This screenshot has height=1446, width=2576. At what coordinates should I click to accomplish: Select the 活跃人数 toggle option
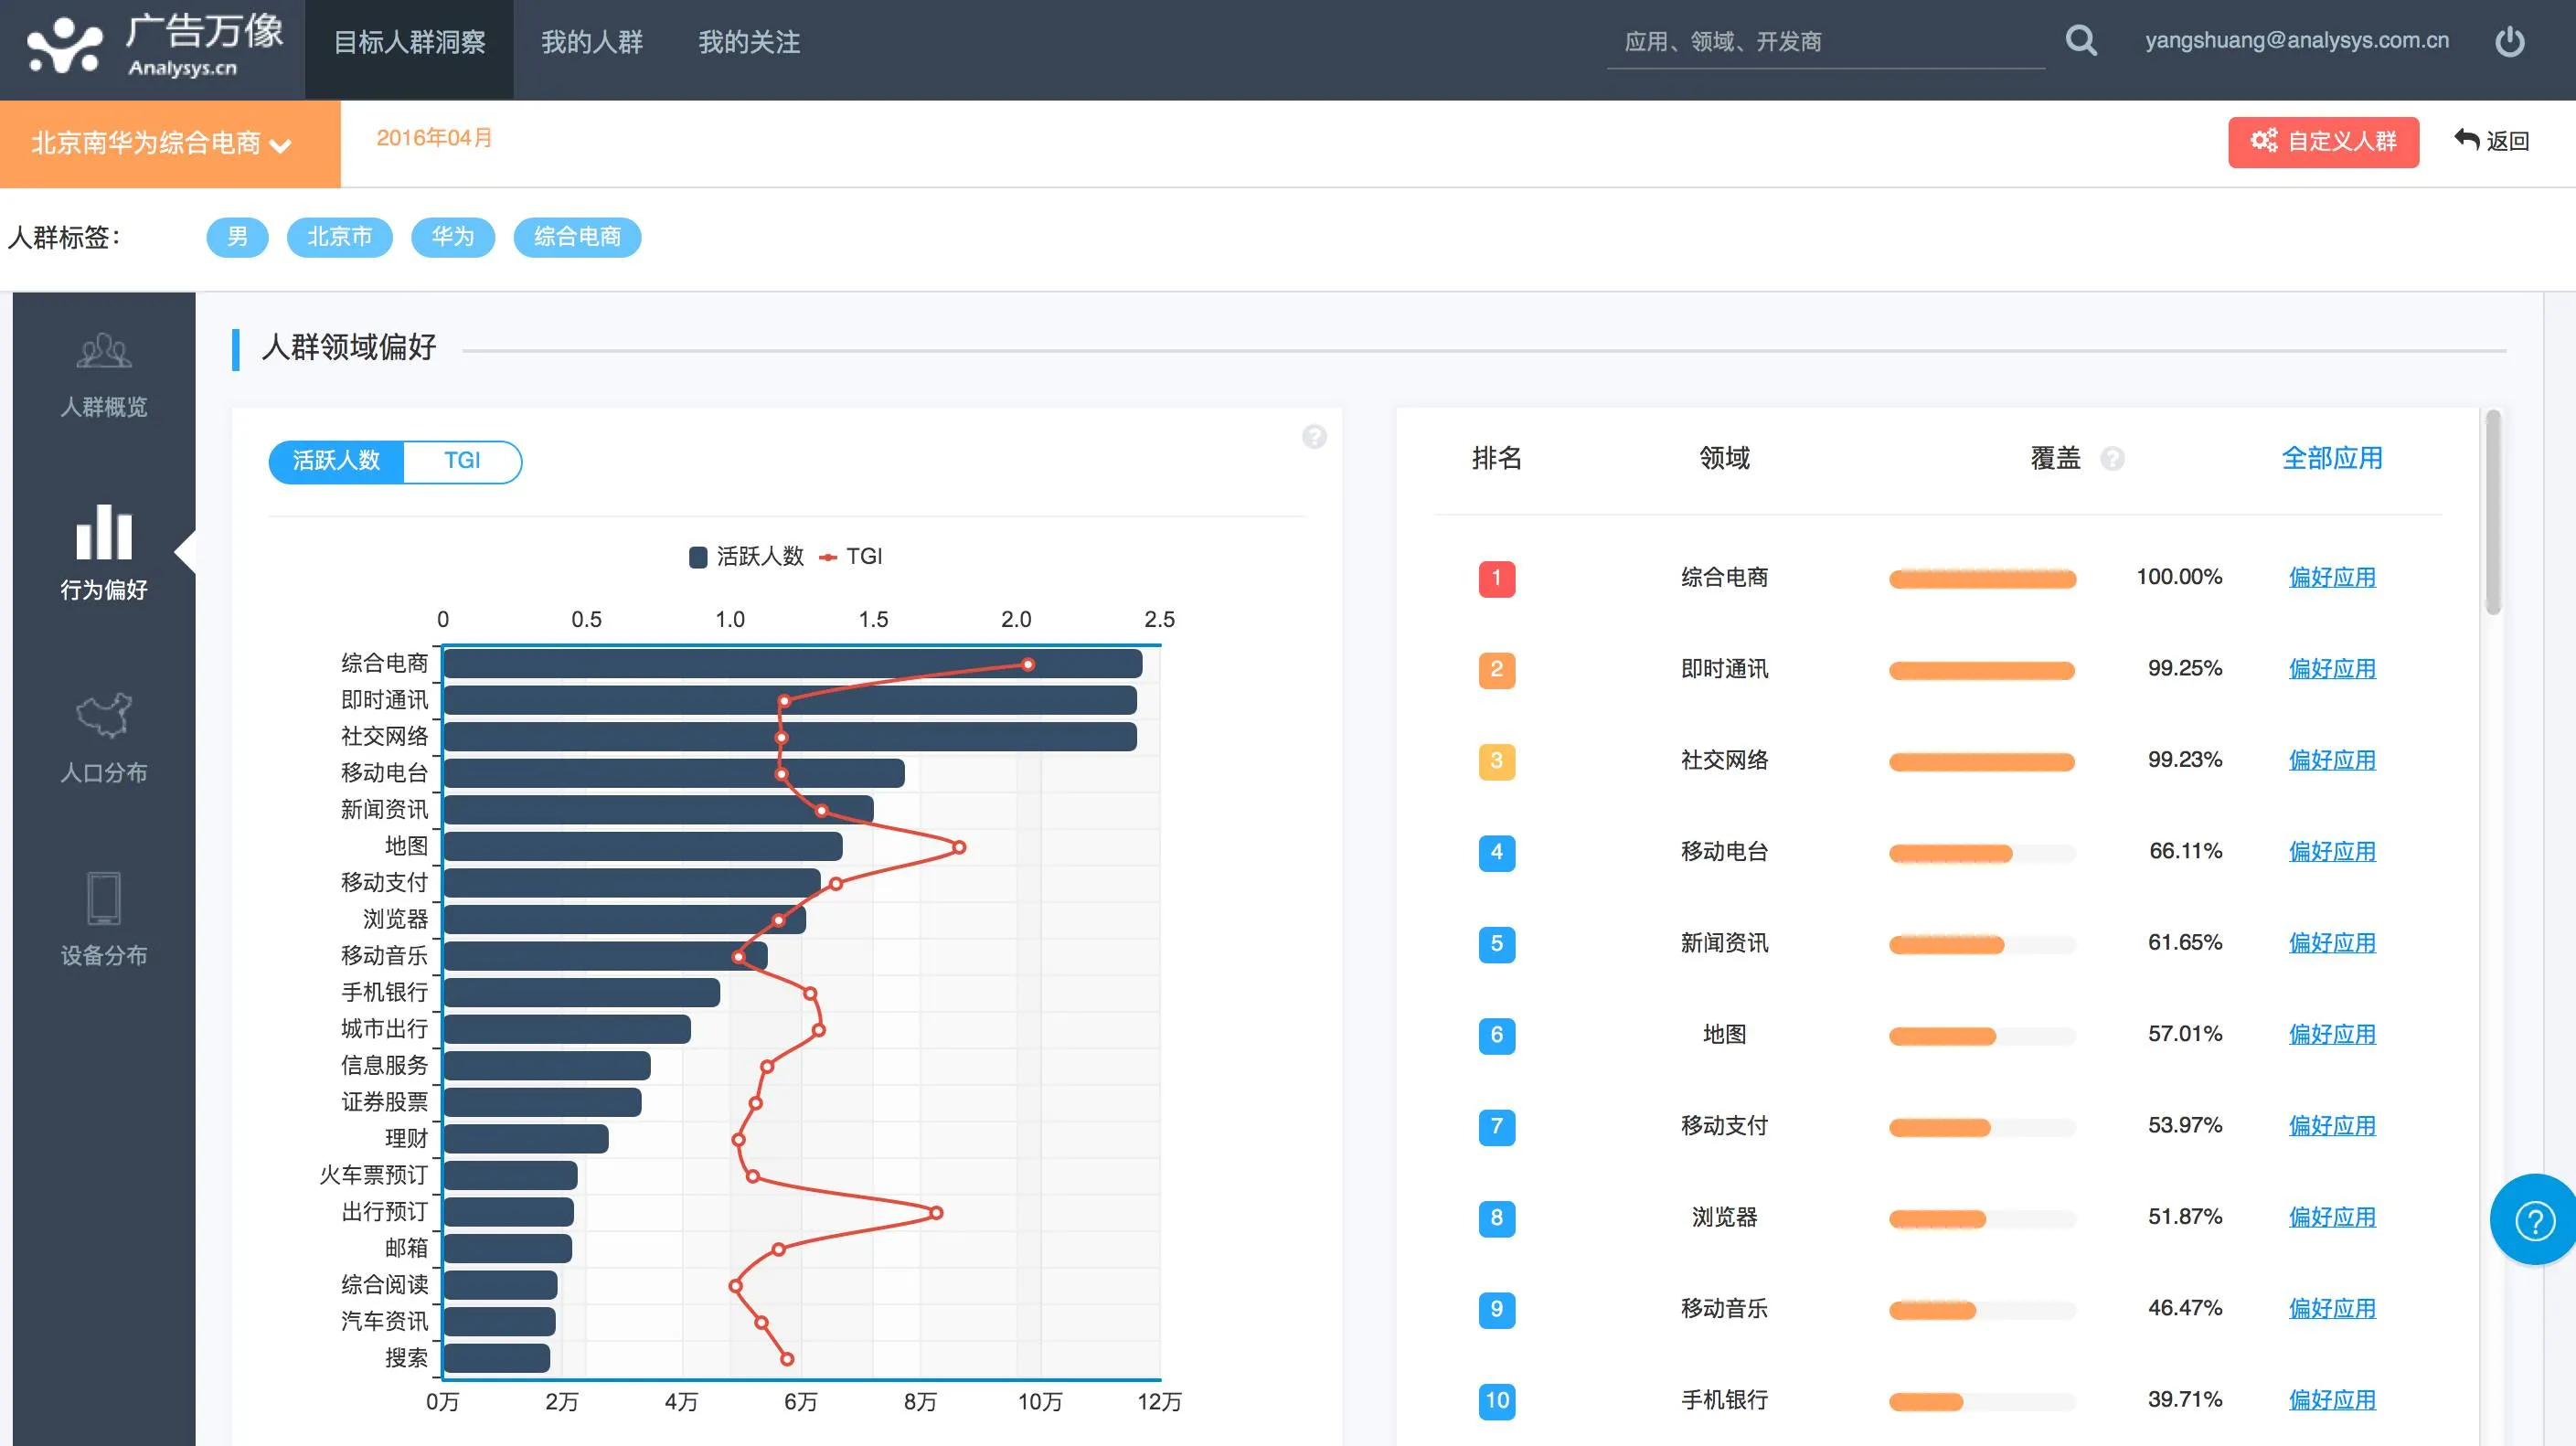[336, 461]
